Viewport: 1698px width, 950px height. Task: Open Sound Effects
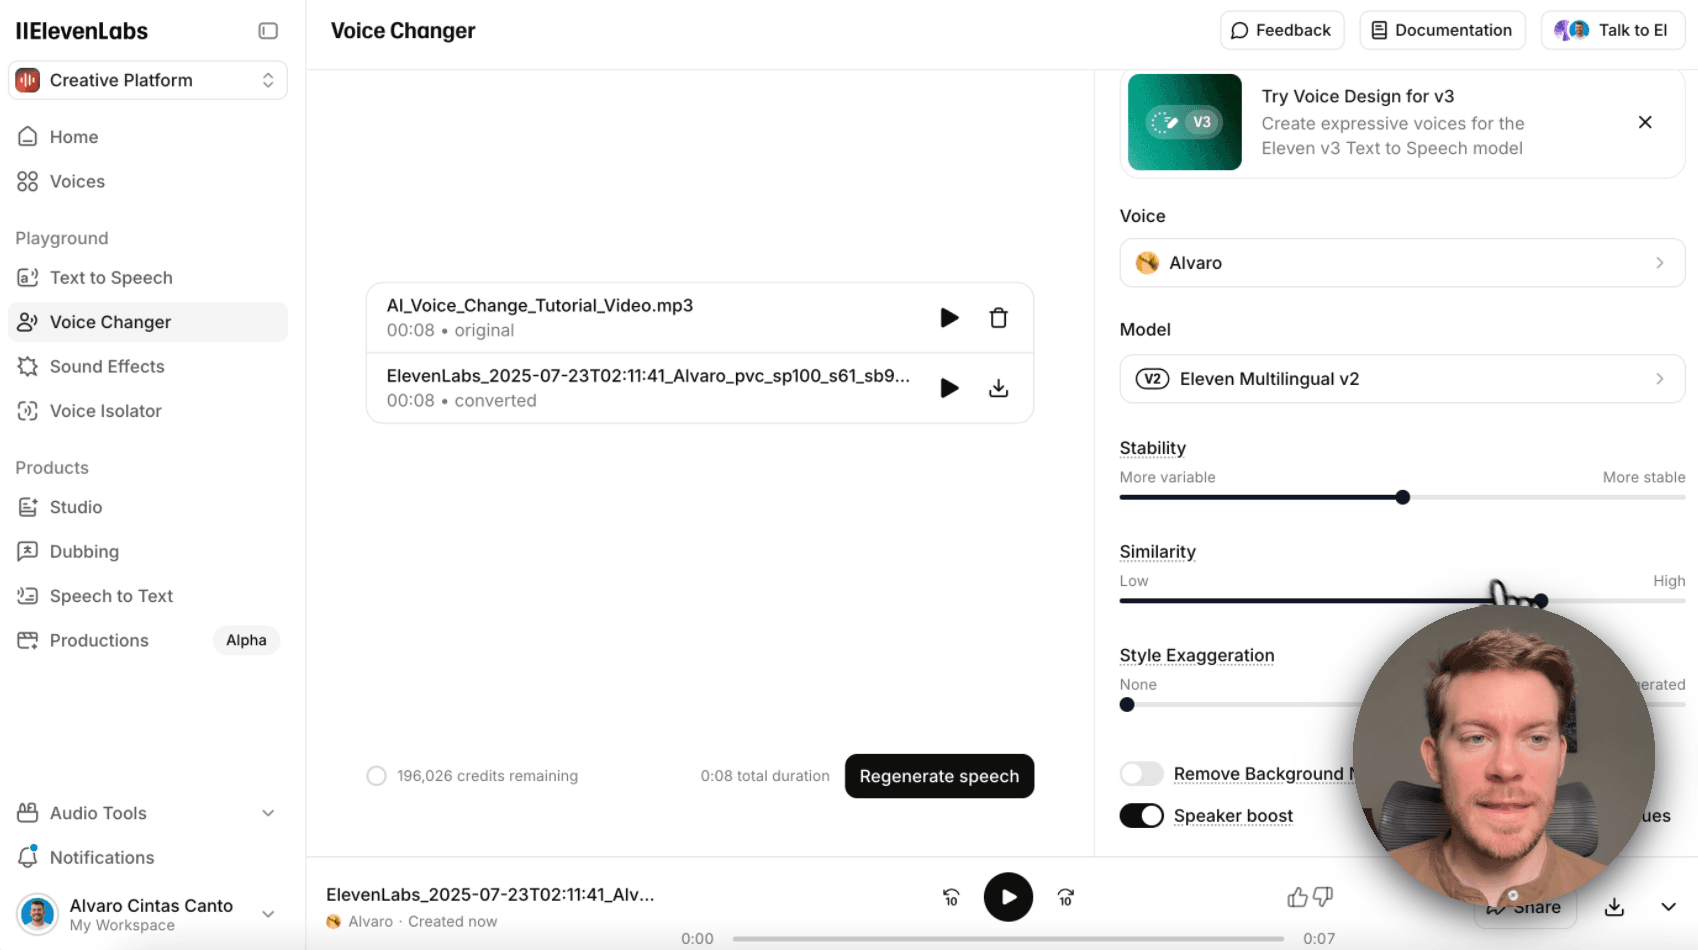(x=148, y=366)
